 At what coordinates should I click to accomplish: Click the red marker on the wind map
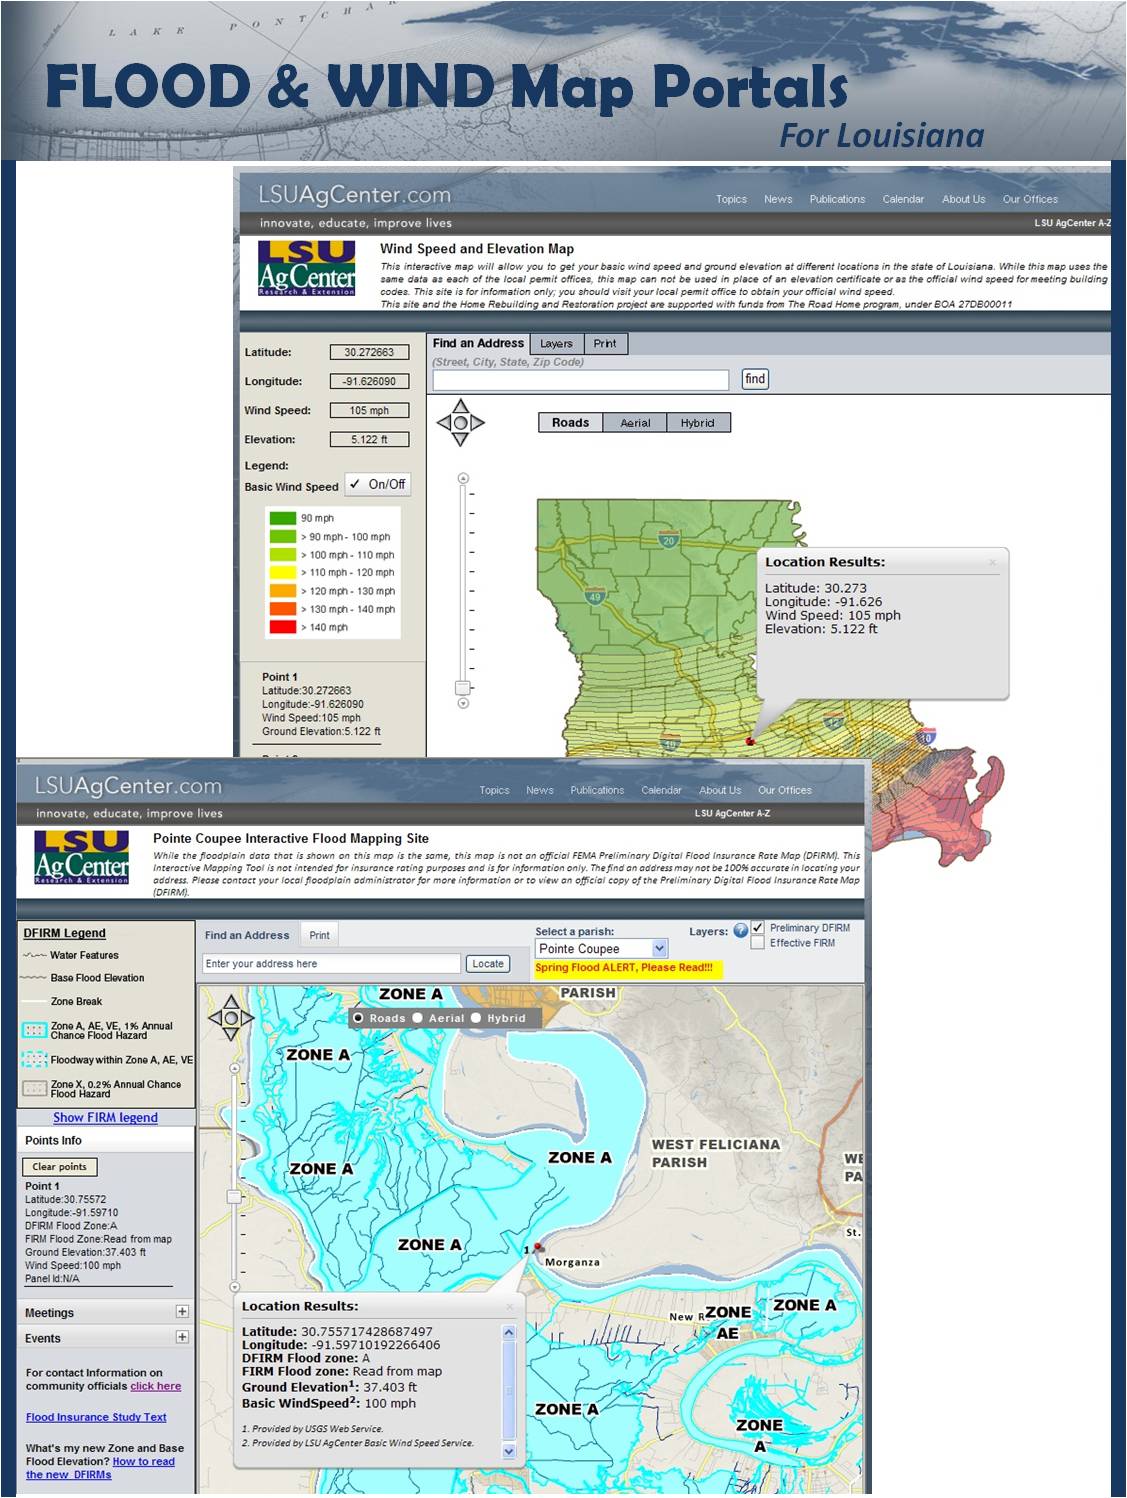coord(750,741)
